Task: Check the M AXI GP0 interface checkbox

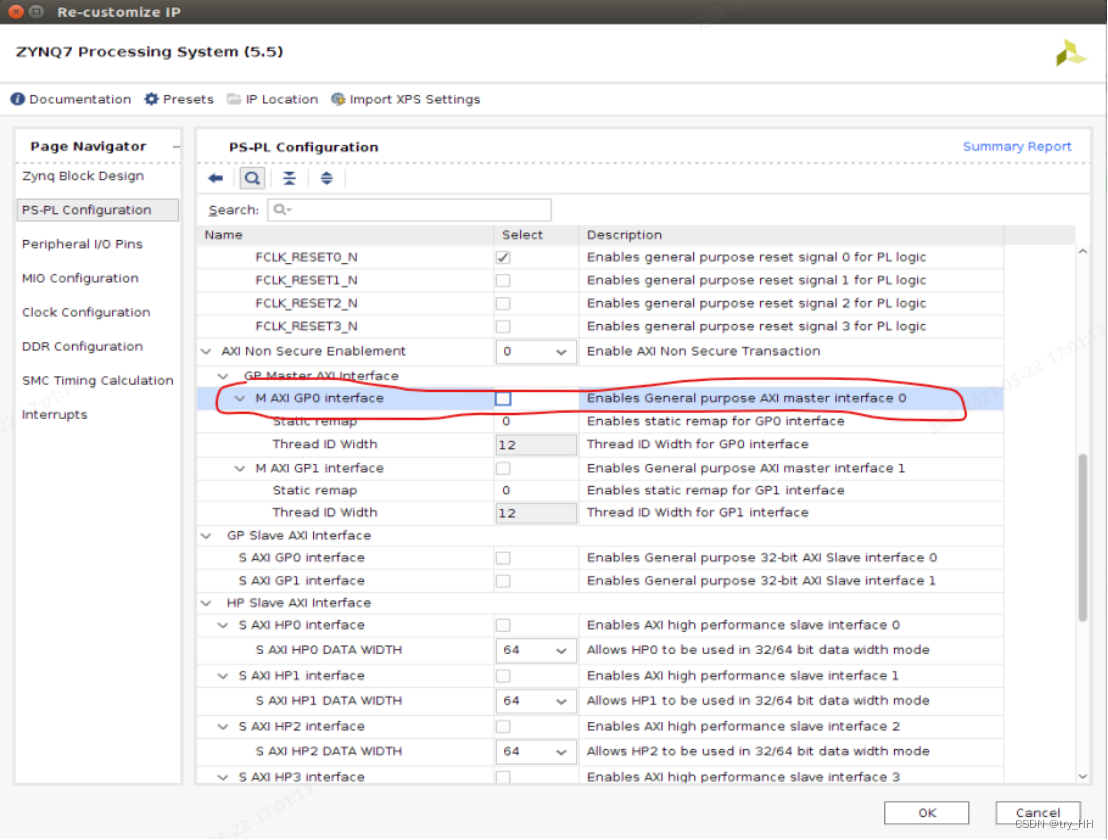Action: [503, 399]
